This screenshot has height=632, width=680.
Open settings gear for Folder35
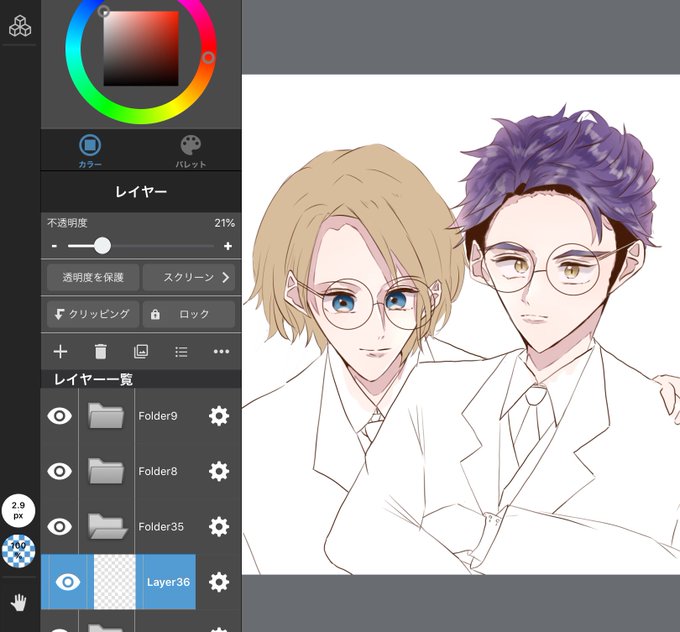[219, 527]
